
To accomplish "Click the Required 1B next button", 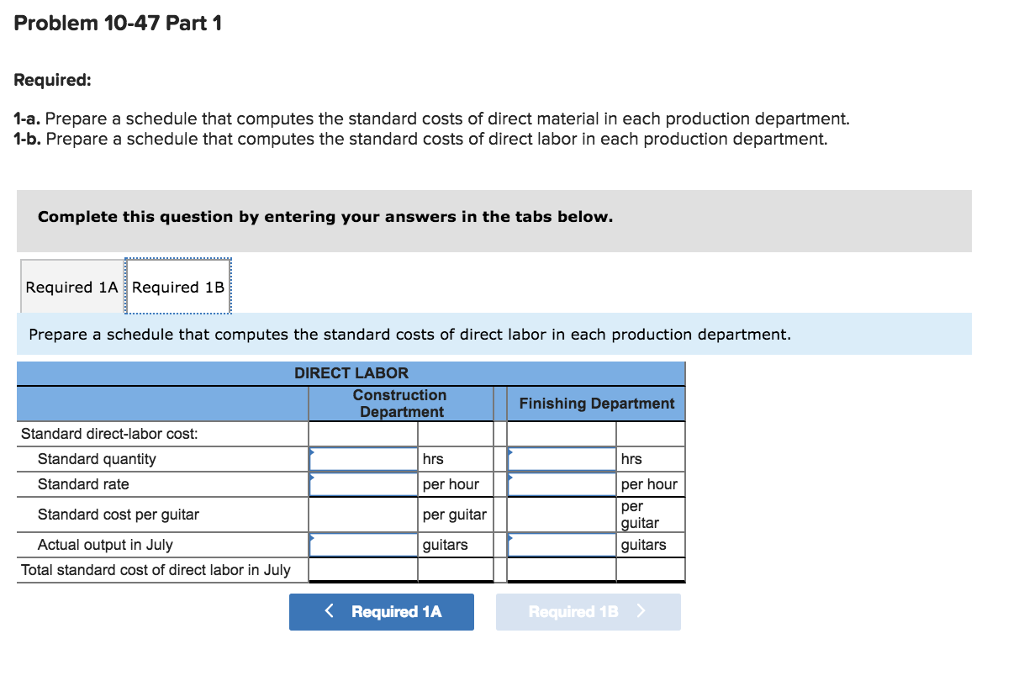I will [588, 612].
